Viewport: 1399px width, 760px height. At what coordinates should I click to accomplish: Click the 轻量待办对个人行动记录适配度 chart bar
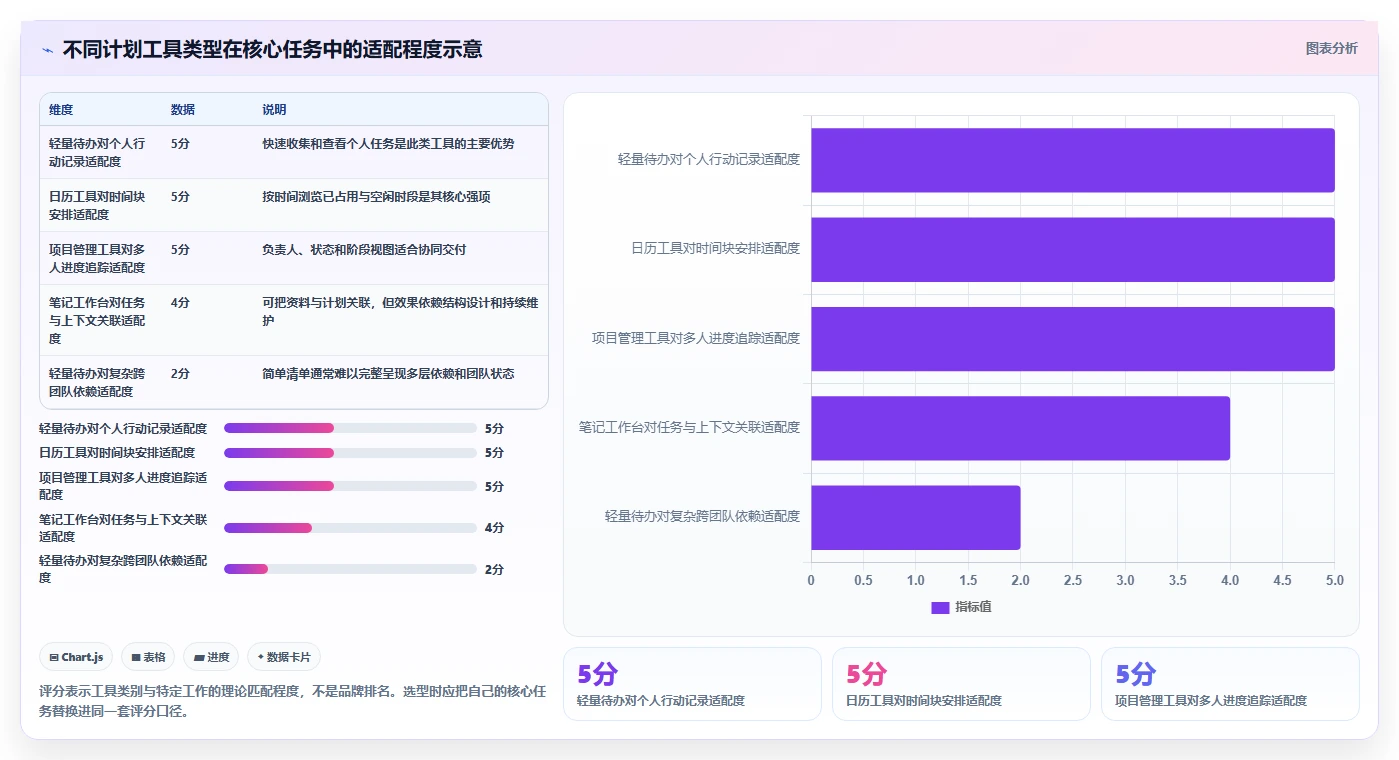click(1072, 160)
